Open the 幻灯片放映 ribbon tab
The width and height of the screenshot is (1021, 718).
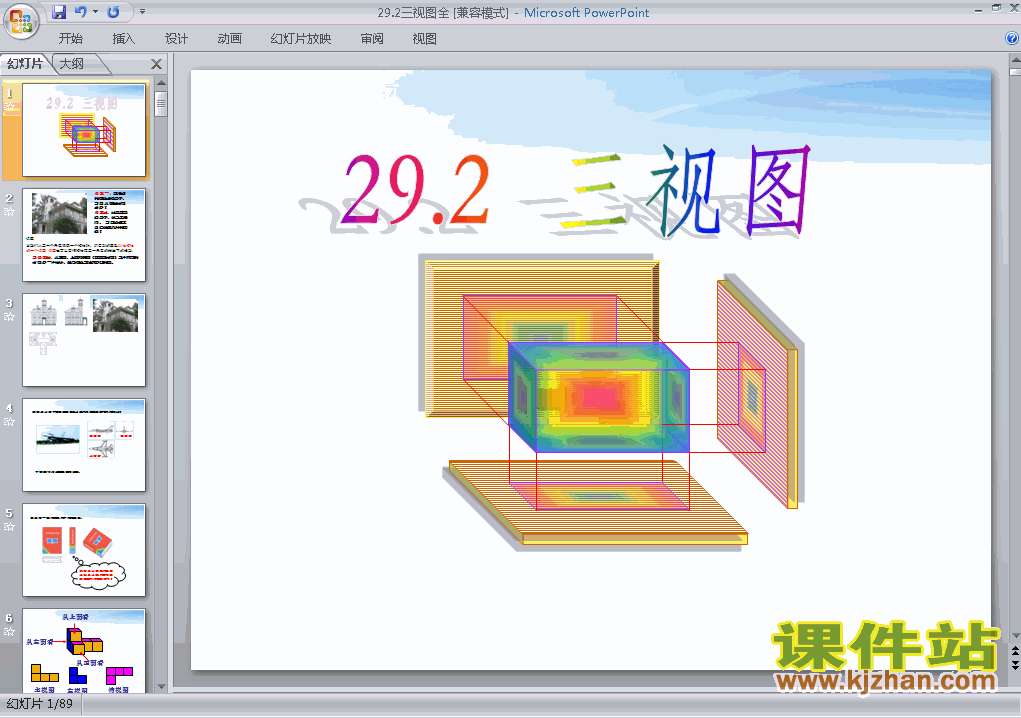pos(301,39)
